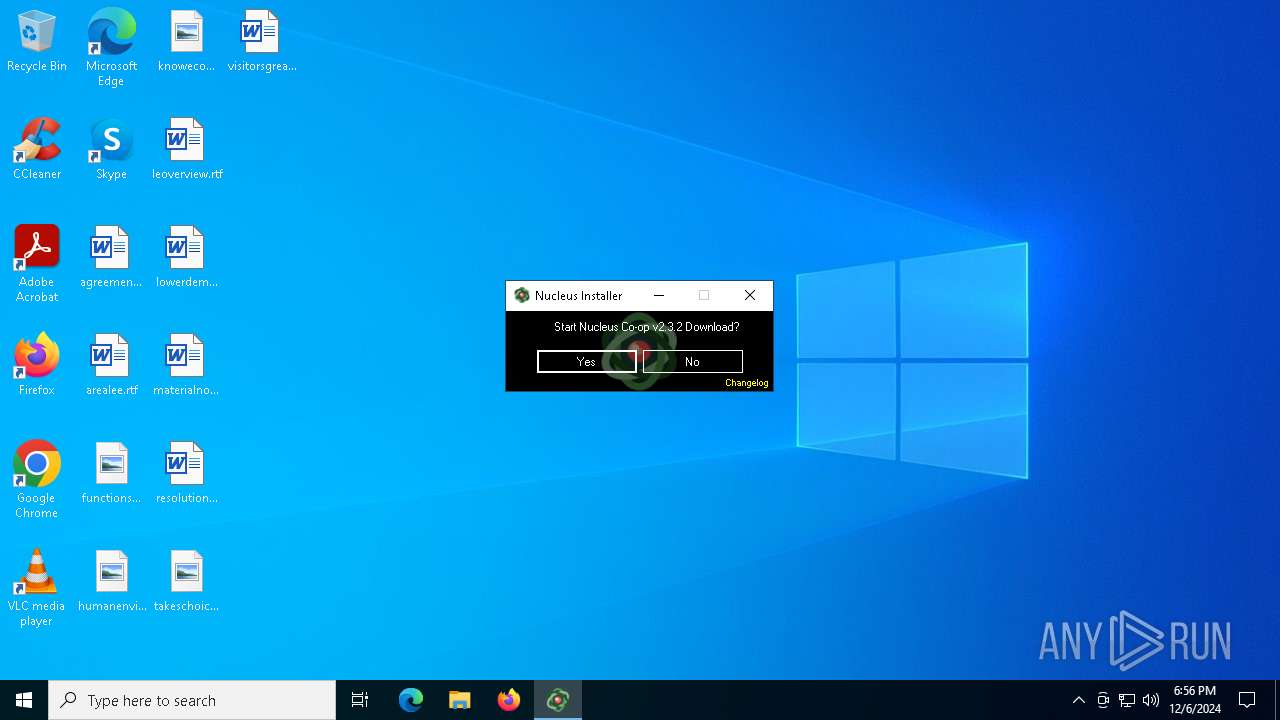
Task: Launch Edge from the taskbar
Action: [x=411, y=700]
